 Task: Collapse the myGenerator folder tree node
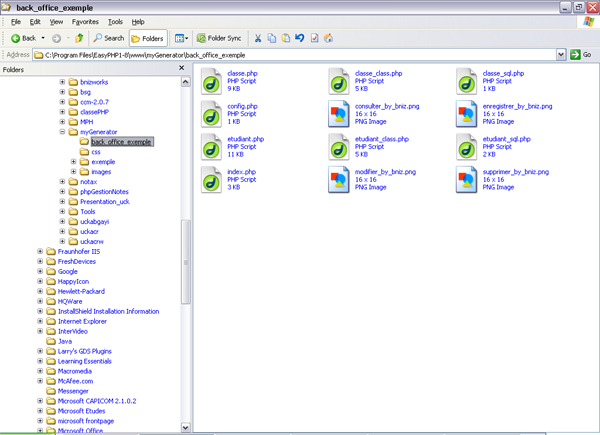[62, 131]
